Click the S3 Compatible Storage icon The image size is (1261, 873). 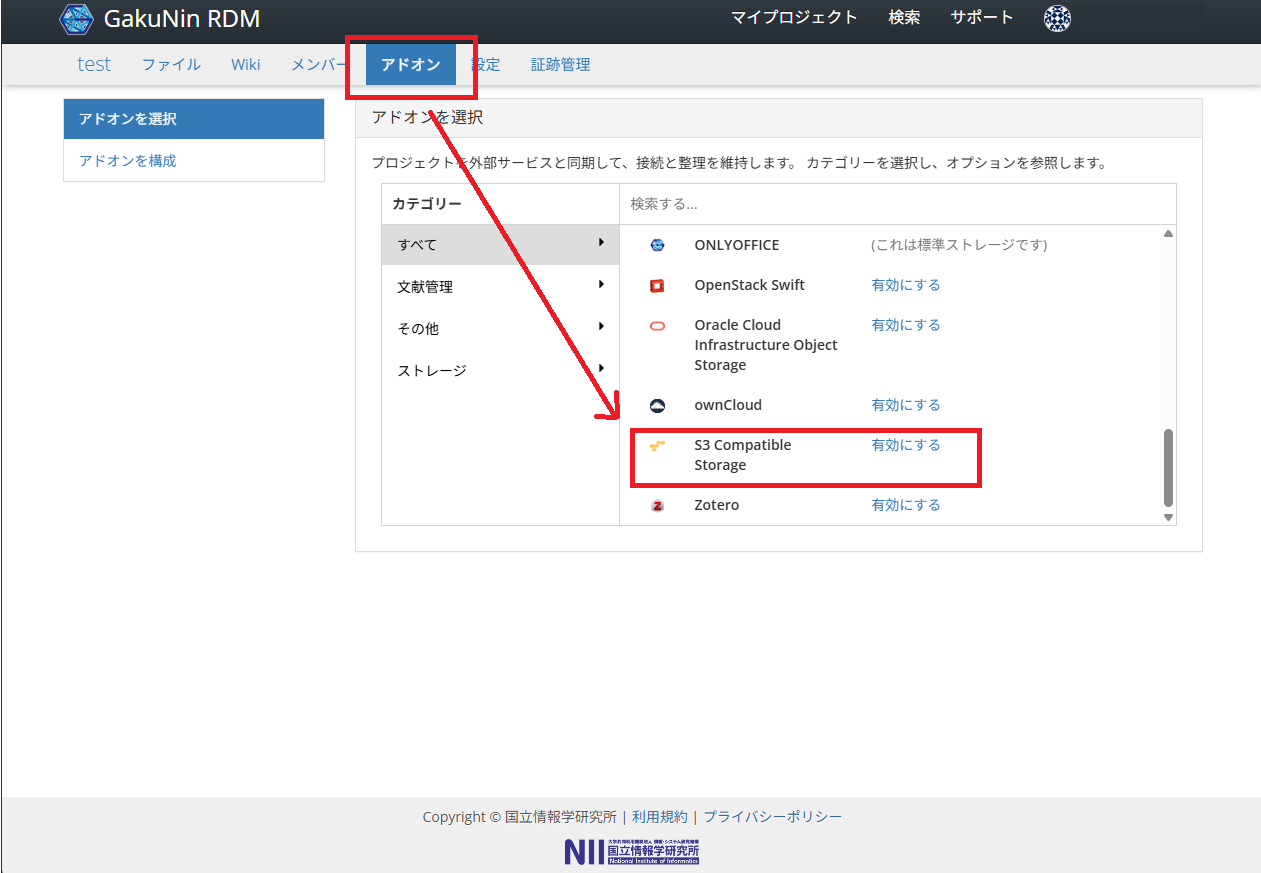[657, 446]
